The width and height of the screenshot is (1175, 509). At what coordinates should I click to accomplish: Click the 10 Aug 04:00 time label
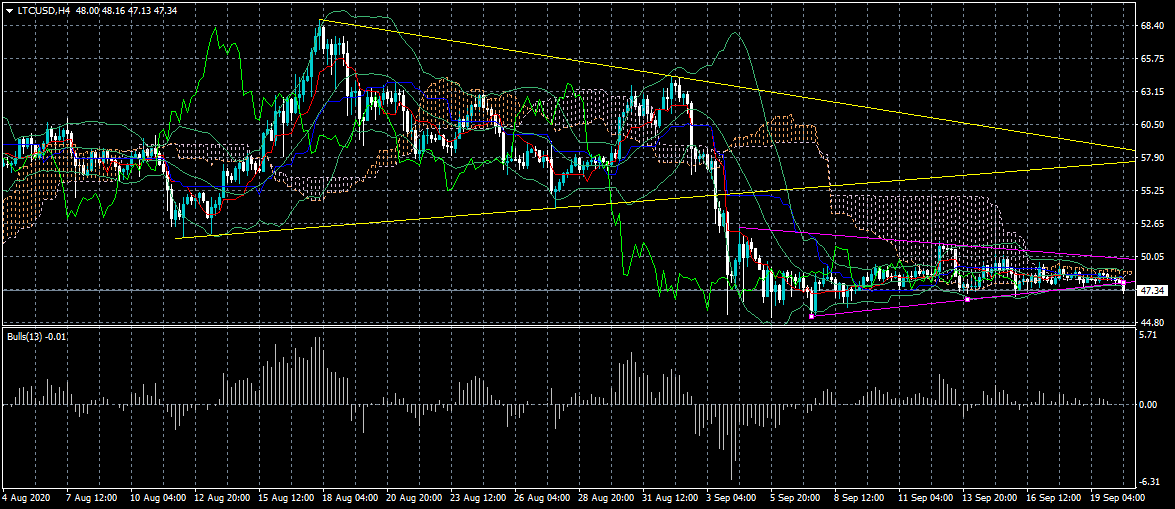[157, 497]
